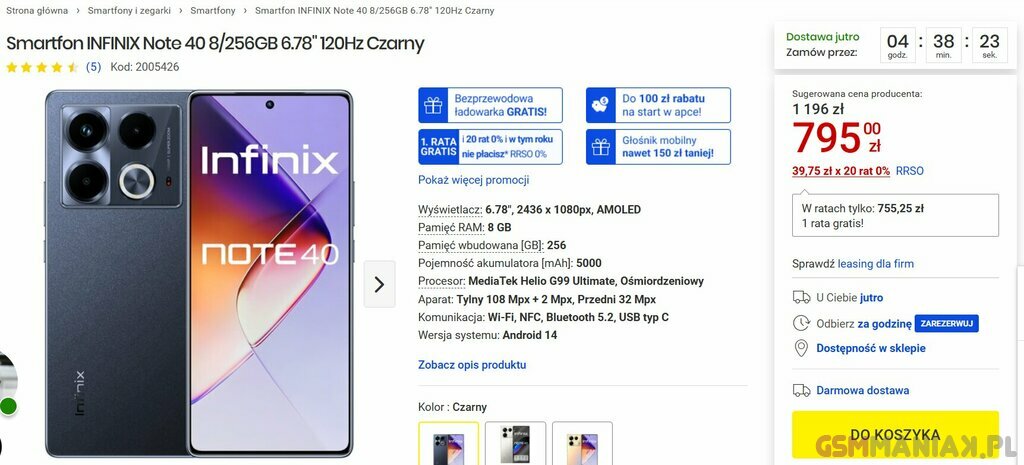This screenshot has height=465, width=1024.
Task: Select the black color variant thumbnail
Action: point(449,444)
